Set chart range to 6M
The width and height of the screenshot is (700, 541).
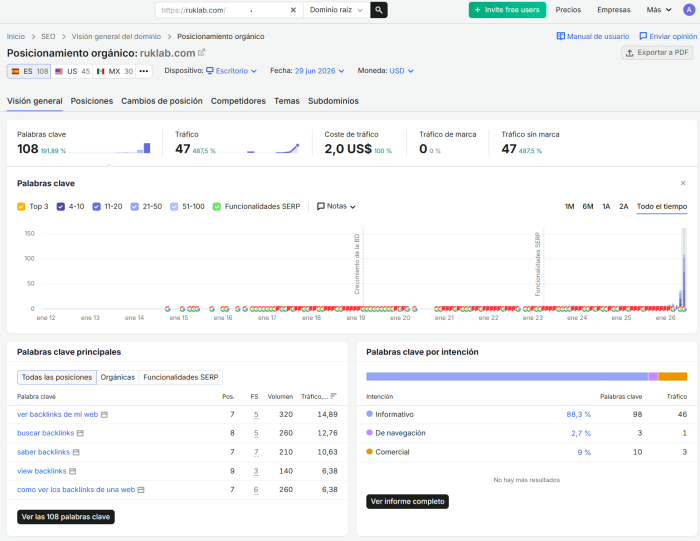588,206
